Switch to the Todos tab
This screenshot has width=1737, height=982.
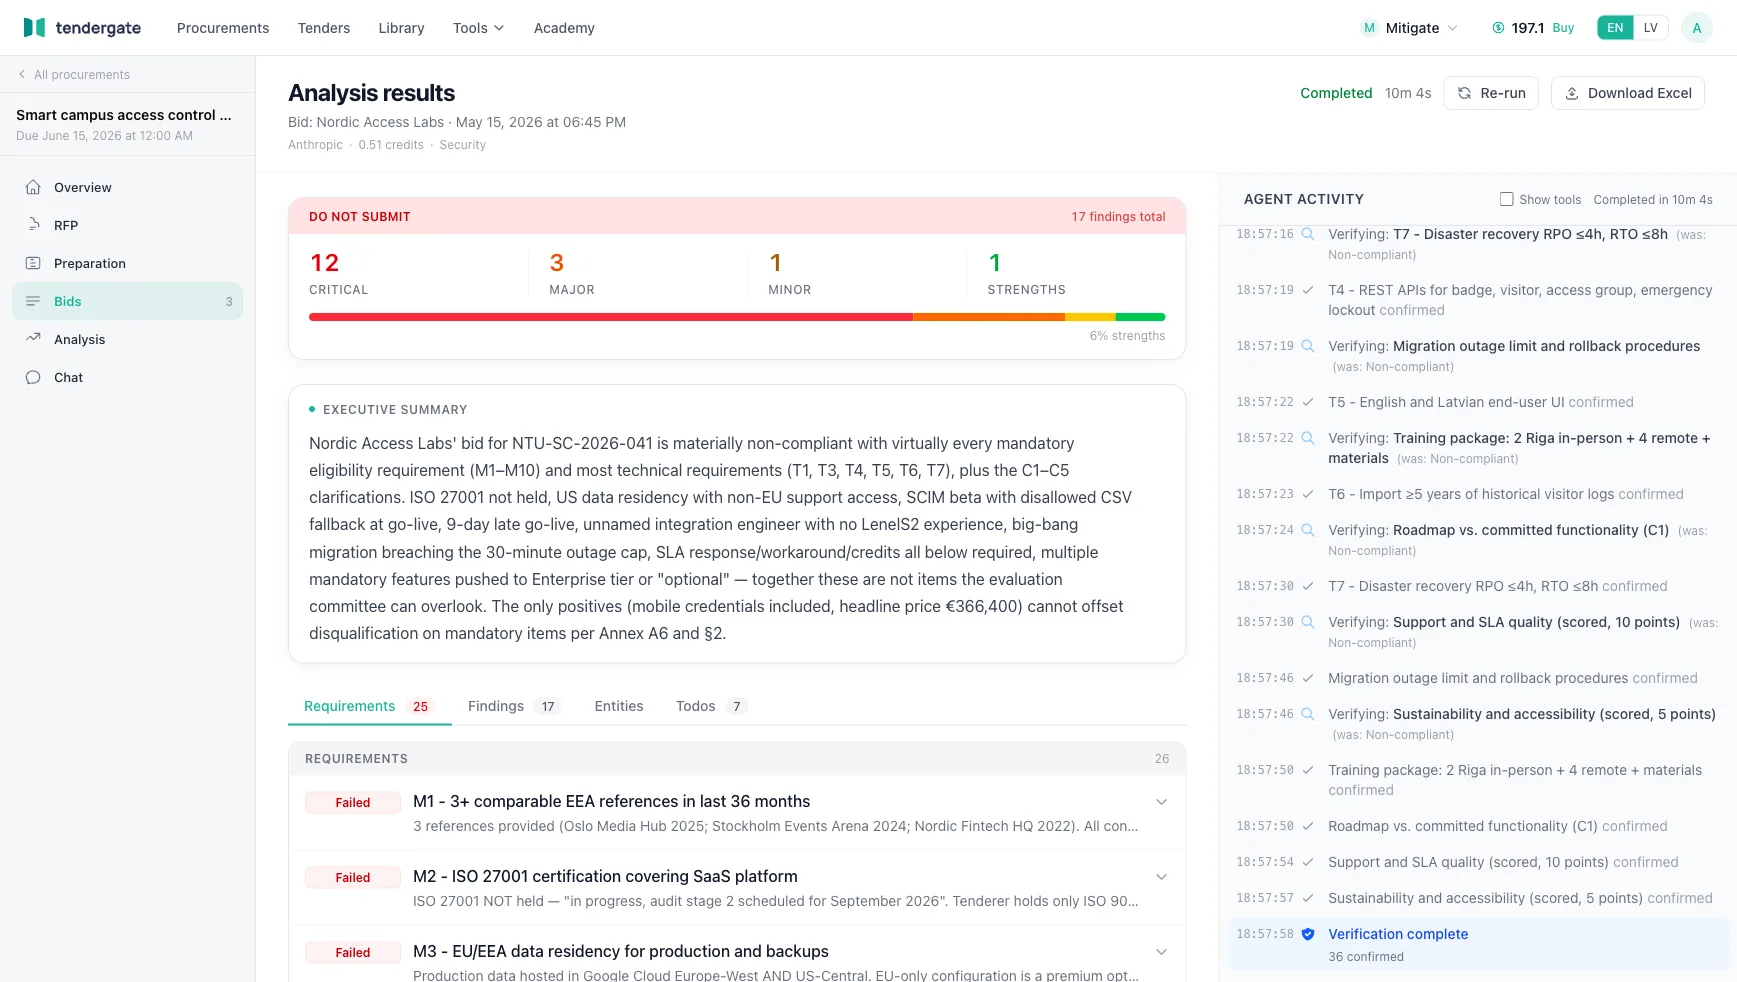[711, 706]
